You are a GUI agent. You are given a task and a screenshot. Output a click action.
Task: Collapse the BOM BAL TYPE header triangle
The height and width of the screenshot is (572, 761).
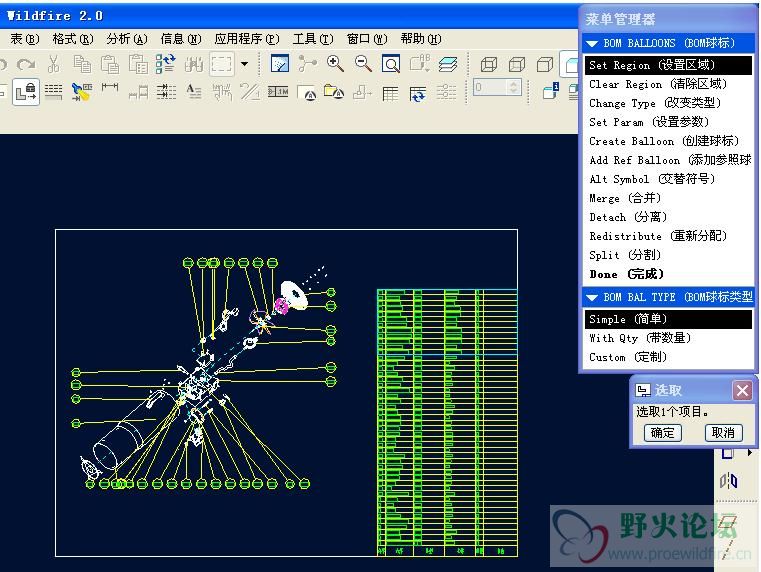pos(592,297)
